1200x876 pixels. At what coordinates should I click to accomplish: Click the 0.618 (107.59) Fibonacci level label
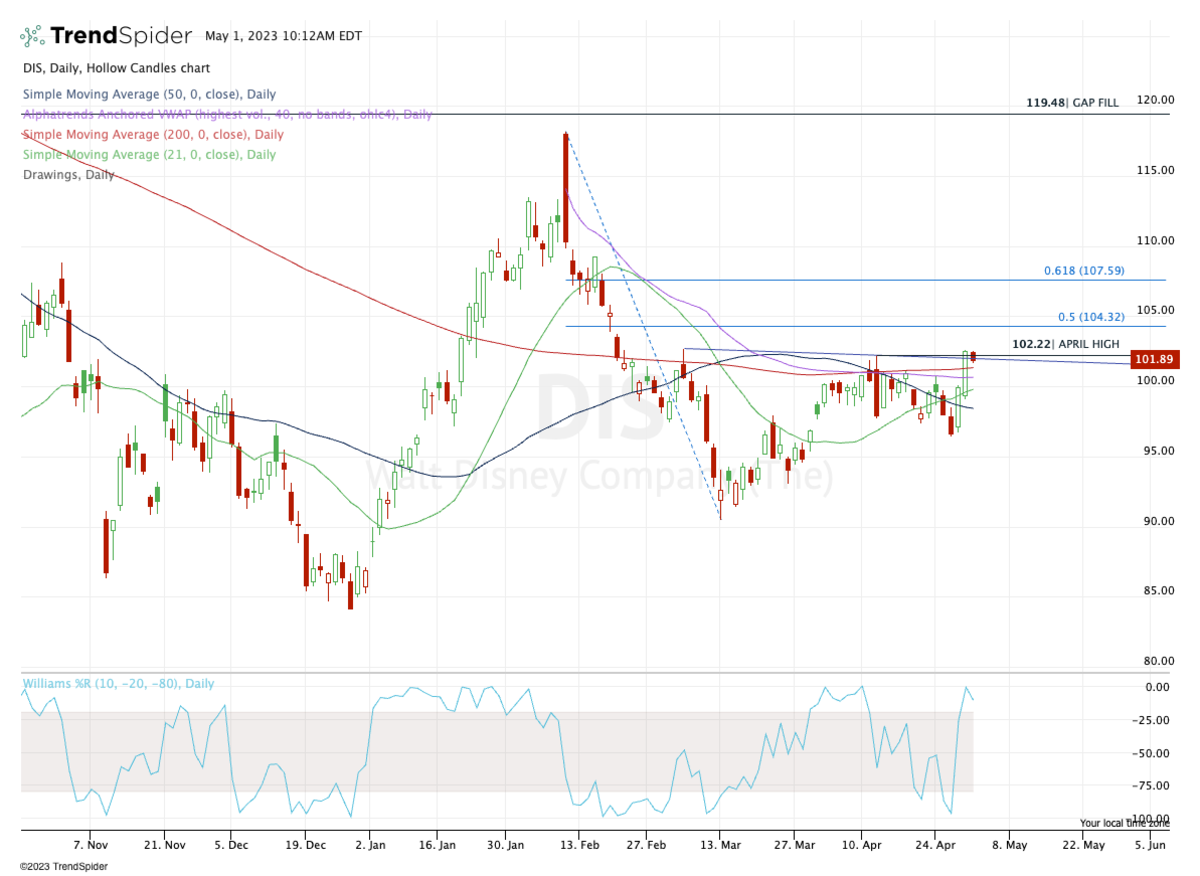click(1084, 270)
